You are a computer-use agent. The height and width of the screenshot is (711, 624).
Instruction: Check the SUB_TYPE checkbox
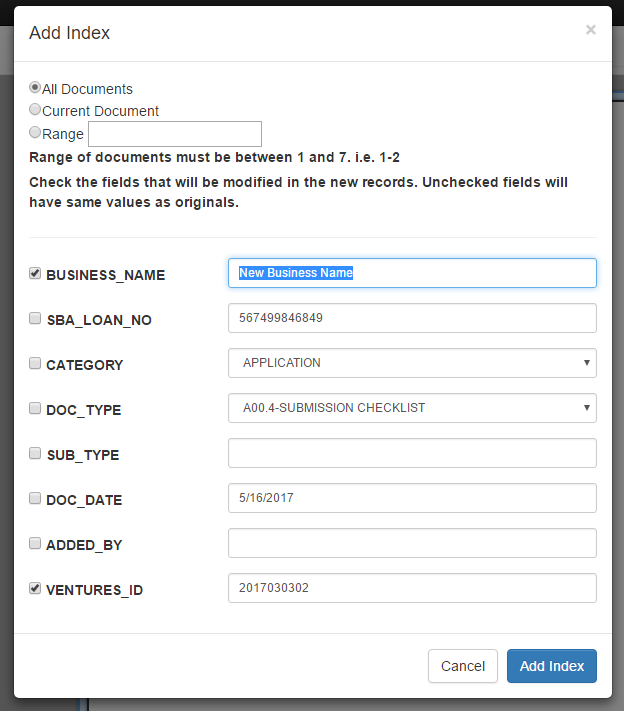pos(35,453)
